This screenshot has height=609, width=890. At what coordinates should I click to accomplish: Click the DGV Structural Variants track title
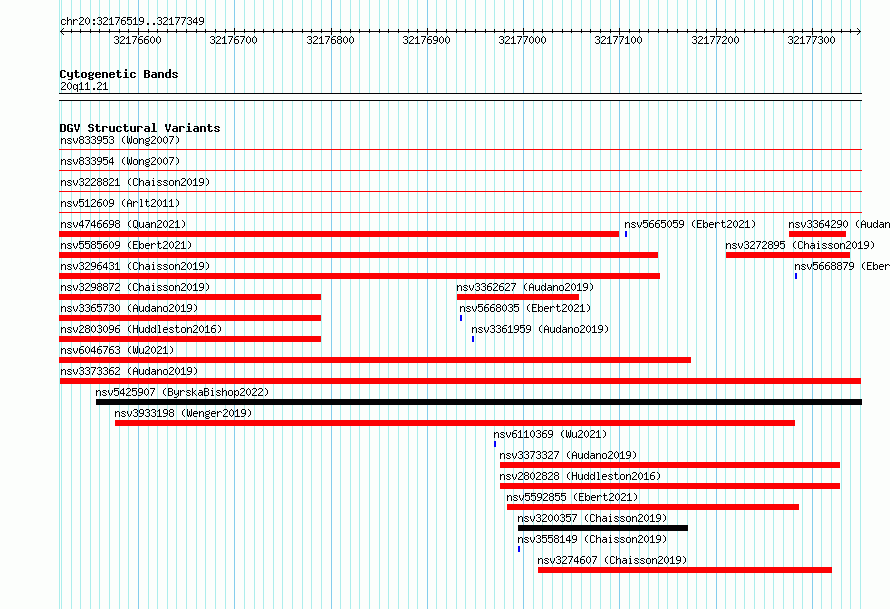point(140,128)
